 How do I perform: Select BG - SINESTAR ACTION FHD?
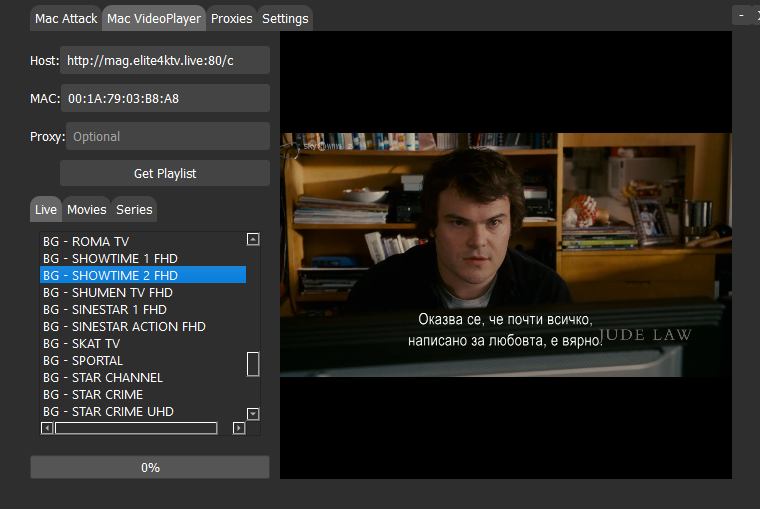(x=143, y=326)
